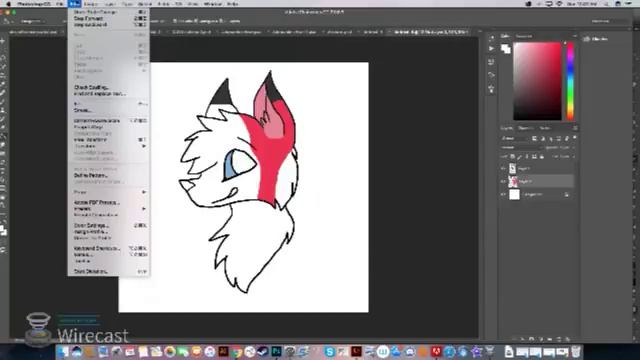Choose Step Forward in Edit menu
Image resolution: width=640 pixels, height=360 pixels.
pyautogui.click(x=109, y=18)
